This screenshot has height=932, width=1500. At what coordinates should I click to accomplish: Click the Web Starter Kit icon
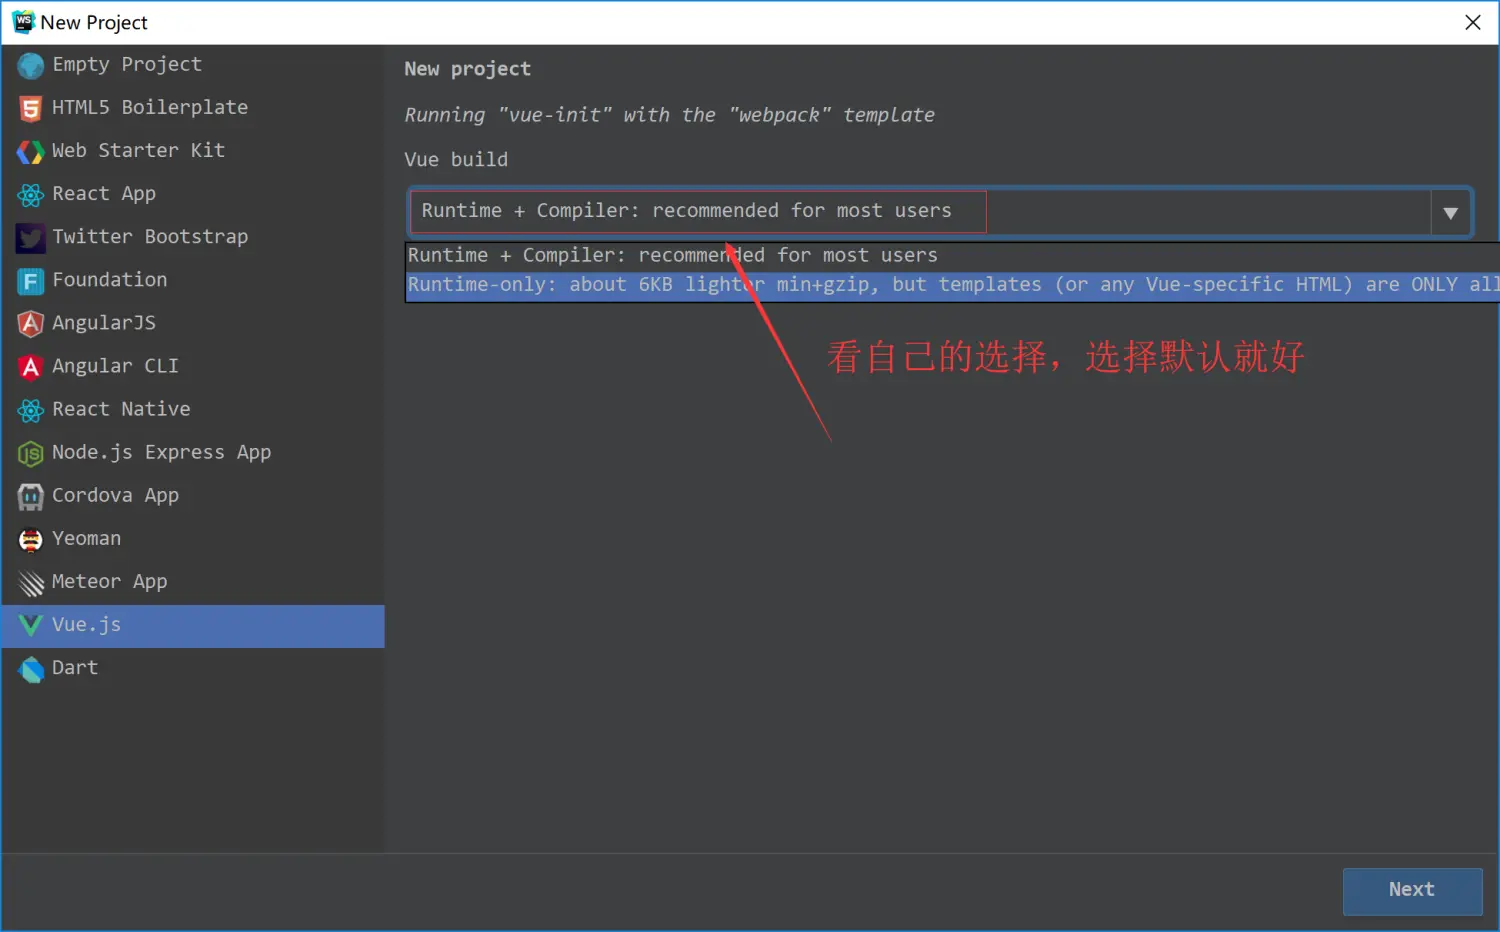pos(31,151)
